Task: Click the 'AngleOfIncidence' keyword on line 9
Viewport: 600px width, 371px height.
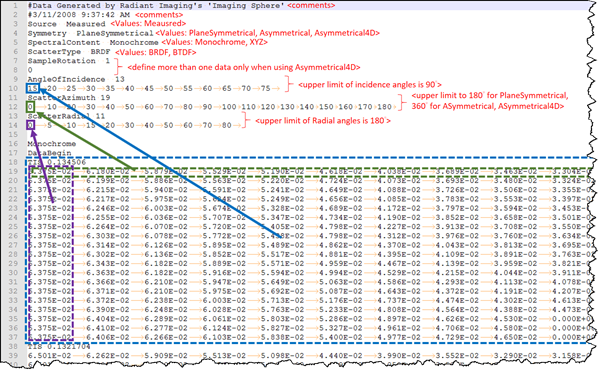Action: 66,79
